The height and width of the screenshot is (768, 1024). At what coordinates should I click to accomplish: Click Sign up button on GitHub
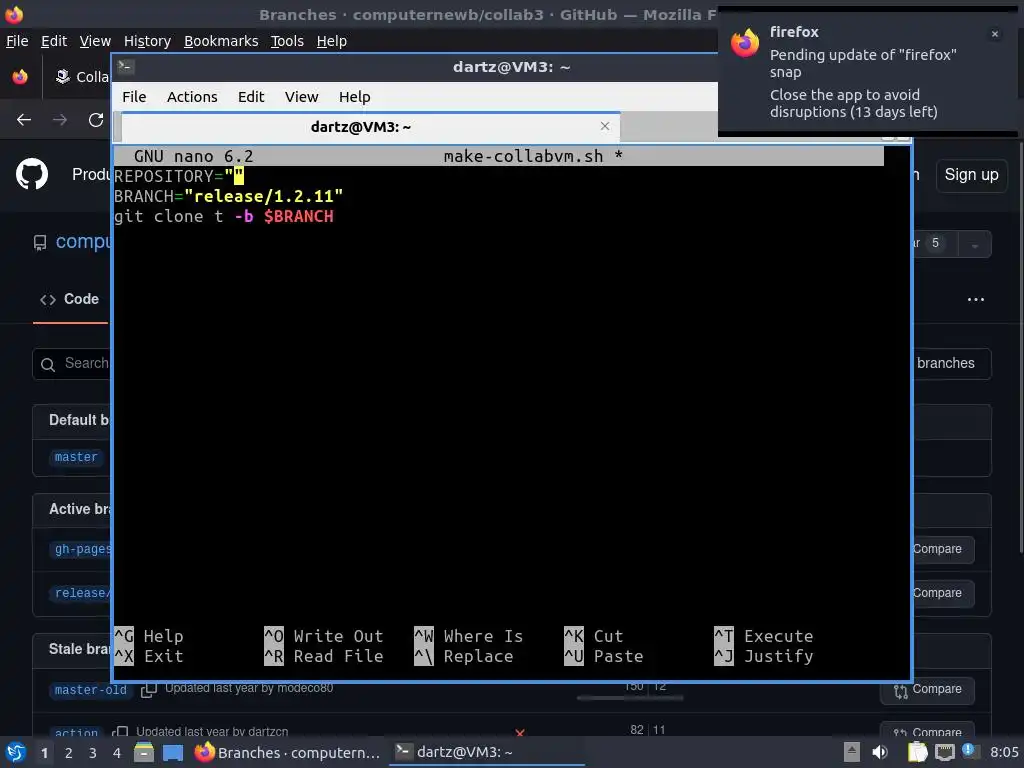click(x=971, y=175)
